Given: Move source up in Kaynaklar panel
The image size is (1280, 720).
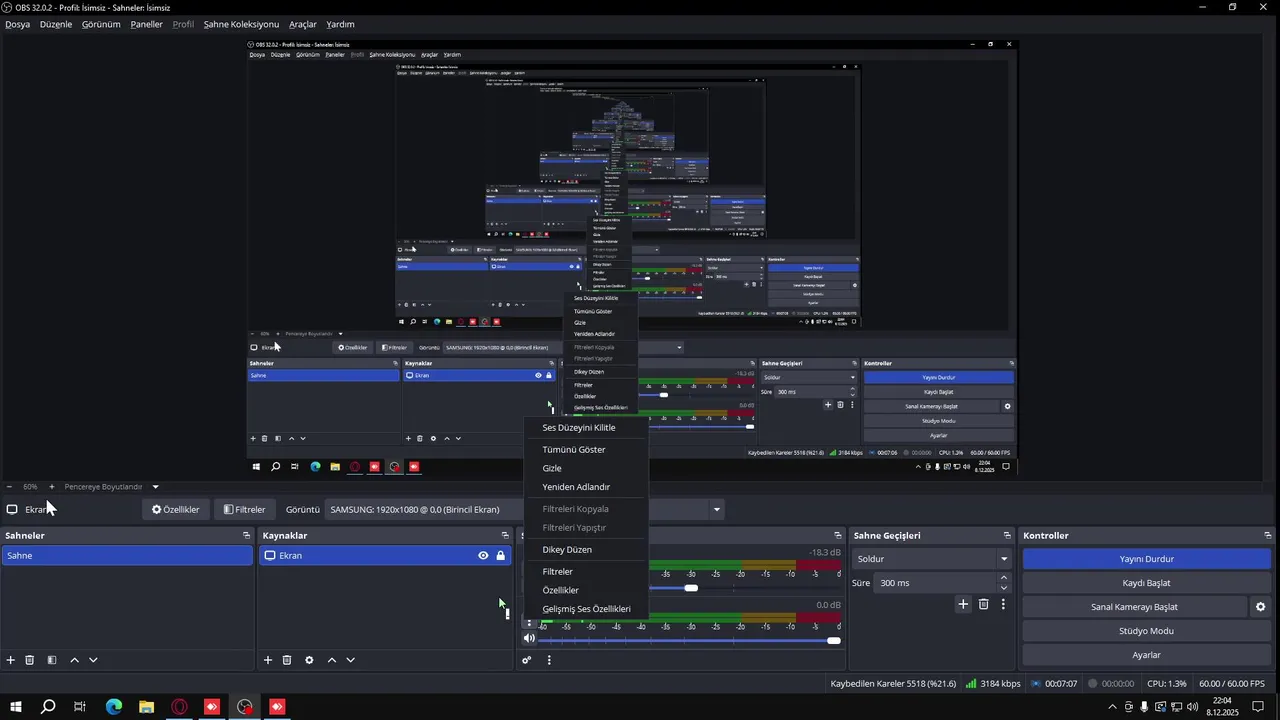Looking at the screenshot, I should click(x=332, y=660).
